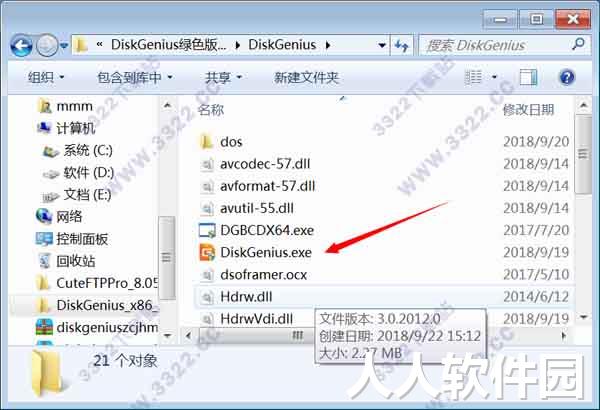
Task: Click the search magnifier icon
Action: [578, 44]
